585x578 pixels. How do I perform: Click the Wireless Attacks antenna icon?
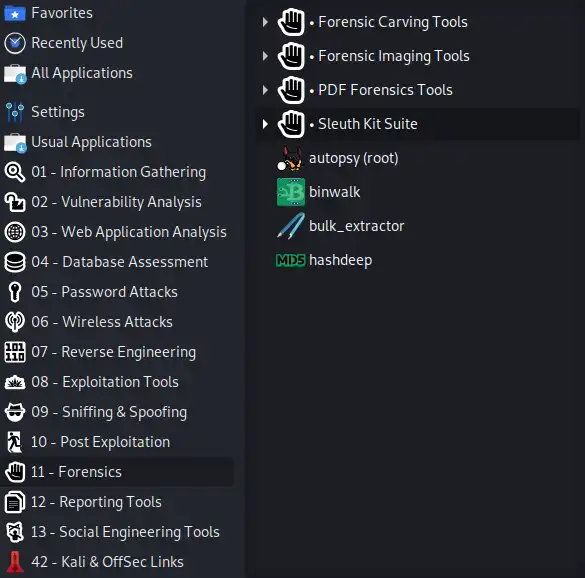(x=15, y=322)
